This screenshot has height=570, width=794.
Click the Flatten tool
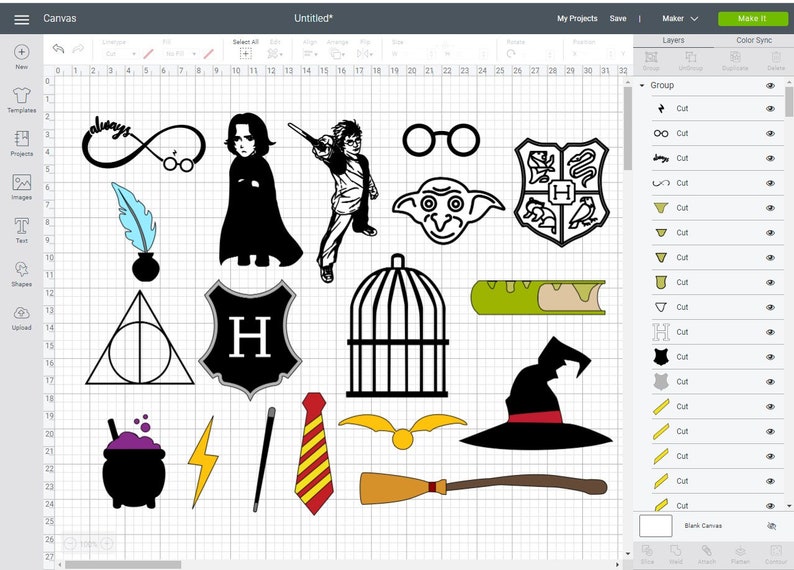pyautogui.click(x=740, y=554)
